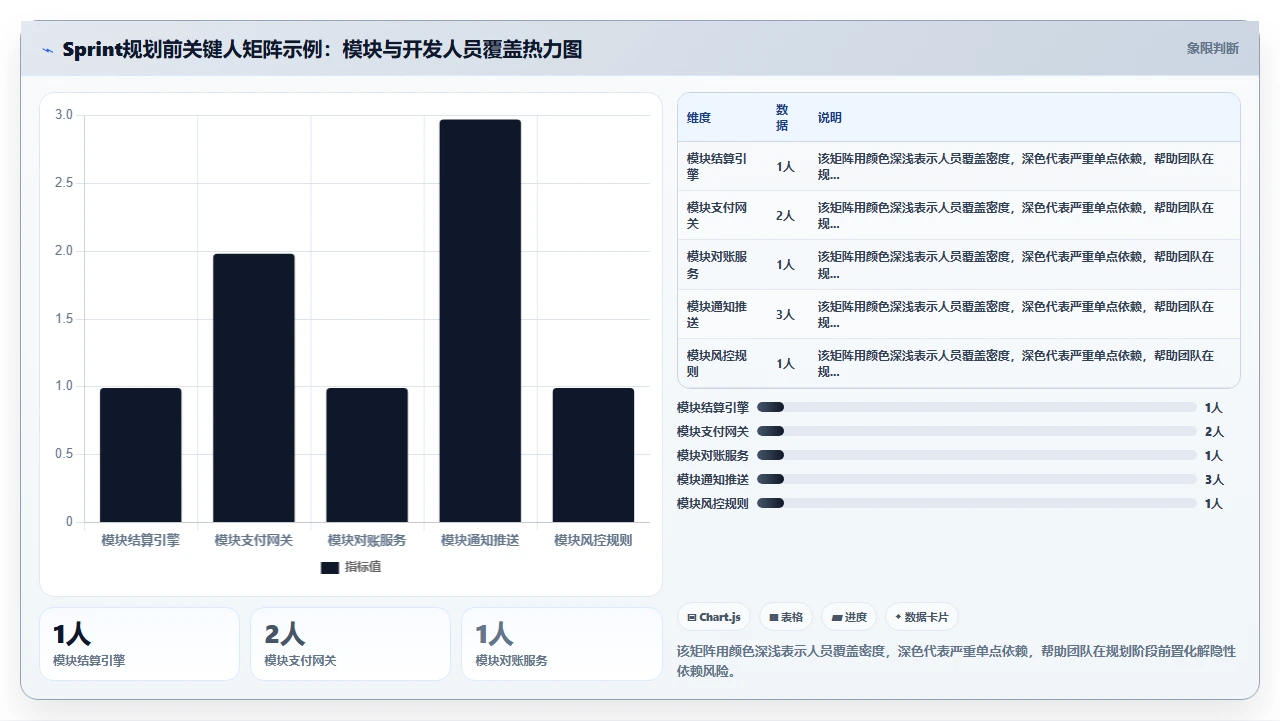Click the 模块风控规则 progress bar
Image resolution: width=1280 pixels, height=721 pixels.
(x=977, y=503)
